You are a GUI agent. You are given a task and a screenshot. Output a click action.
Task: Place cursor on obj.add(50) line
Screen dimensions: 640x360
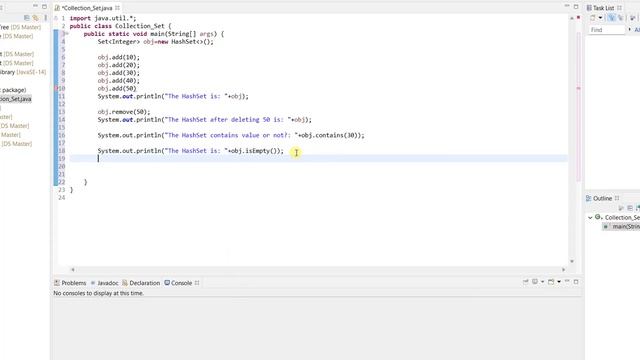pos(117,89)
